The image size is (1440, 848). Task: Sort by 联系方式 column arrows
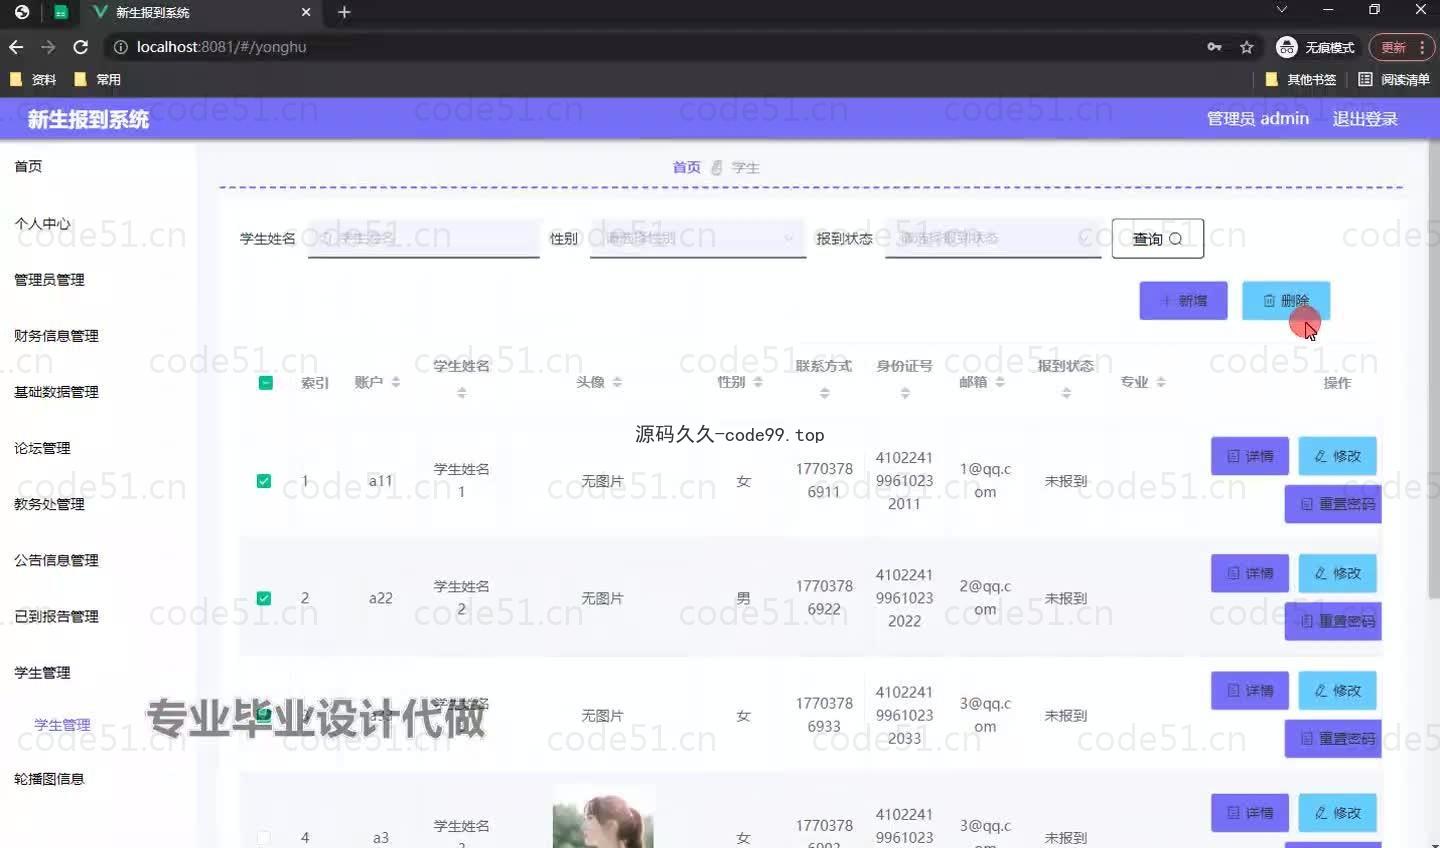824,394
